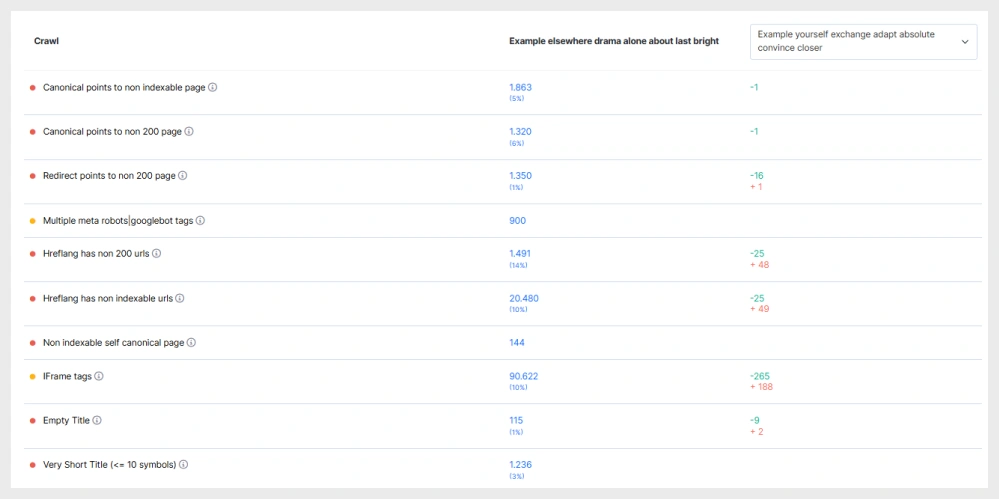Click the +49 change for Hreflang non indexable urls
Viewport: 999px width, 499px height.
tap(759, 309)
